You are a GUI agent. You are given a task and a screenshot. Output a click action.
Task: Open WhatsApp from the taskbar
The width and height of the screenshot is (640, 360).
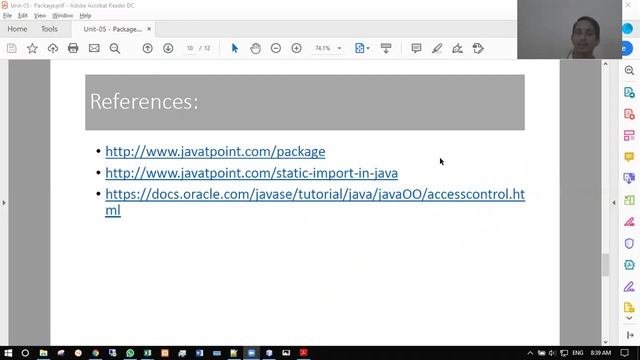(x=130, y=353)
